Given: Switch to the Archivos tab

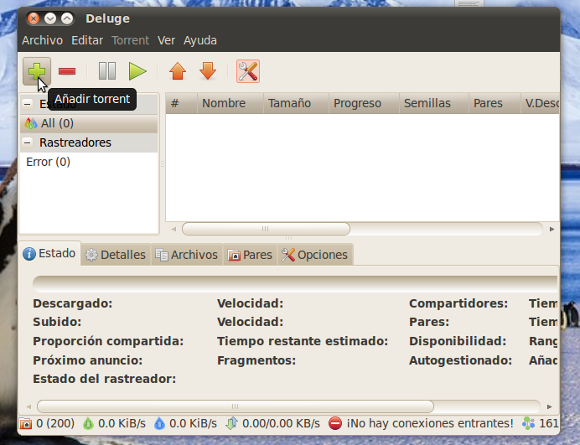Looking at the screenshot, I should [x=186, y=255].
